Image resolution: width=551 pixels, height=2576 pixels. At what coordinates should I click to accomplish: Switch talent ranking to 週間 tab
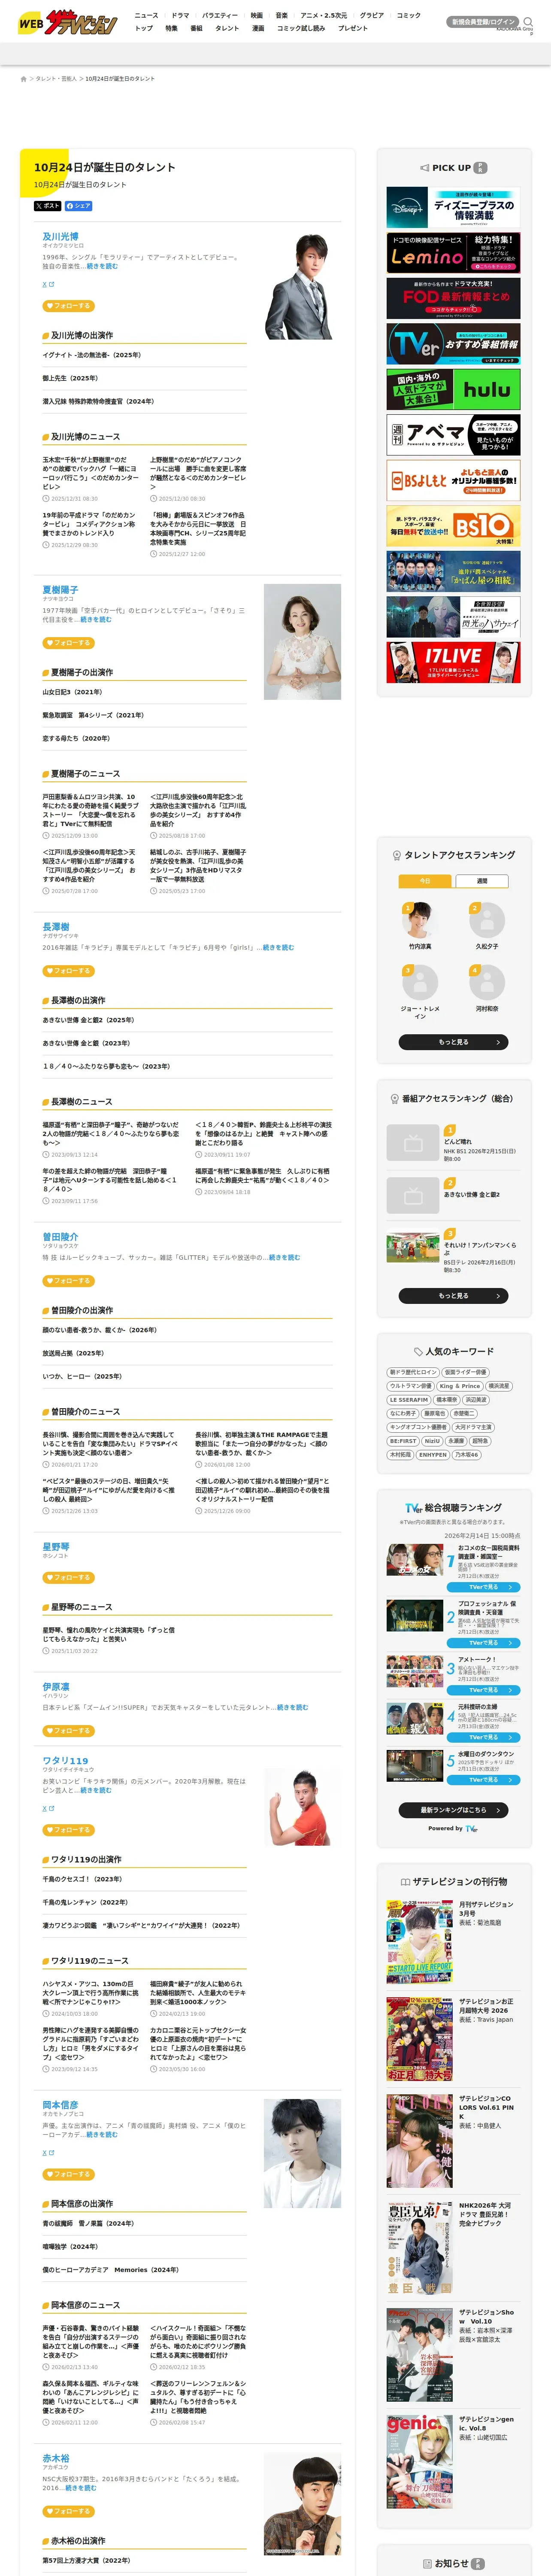[482, 881]
